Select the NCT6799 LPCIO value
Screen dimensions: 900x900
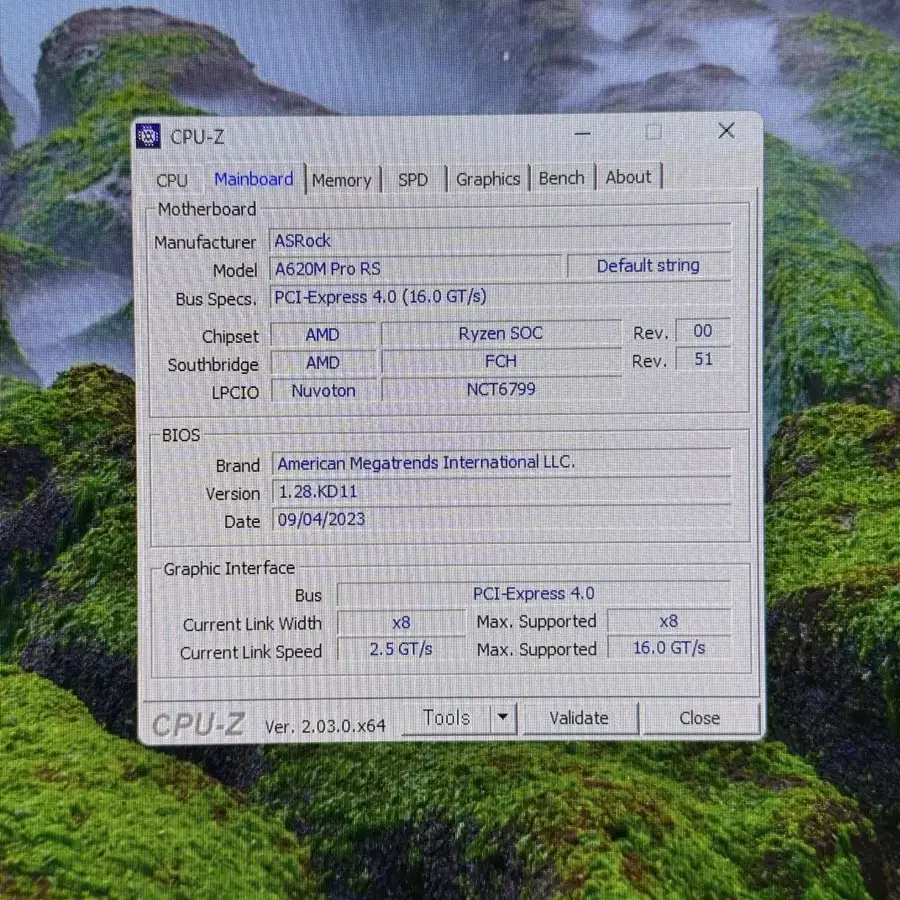coord(501,389)
